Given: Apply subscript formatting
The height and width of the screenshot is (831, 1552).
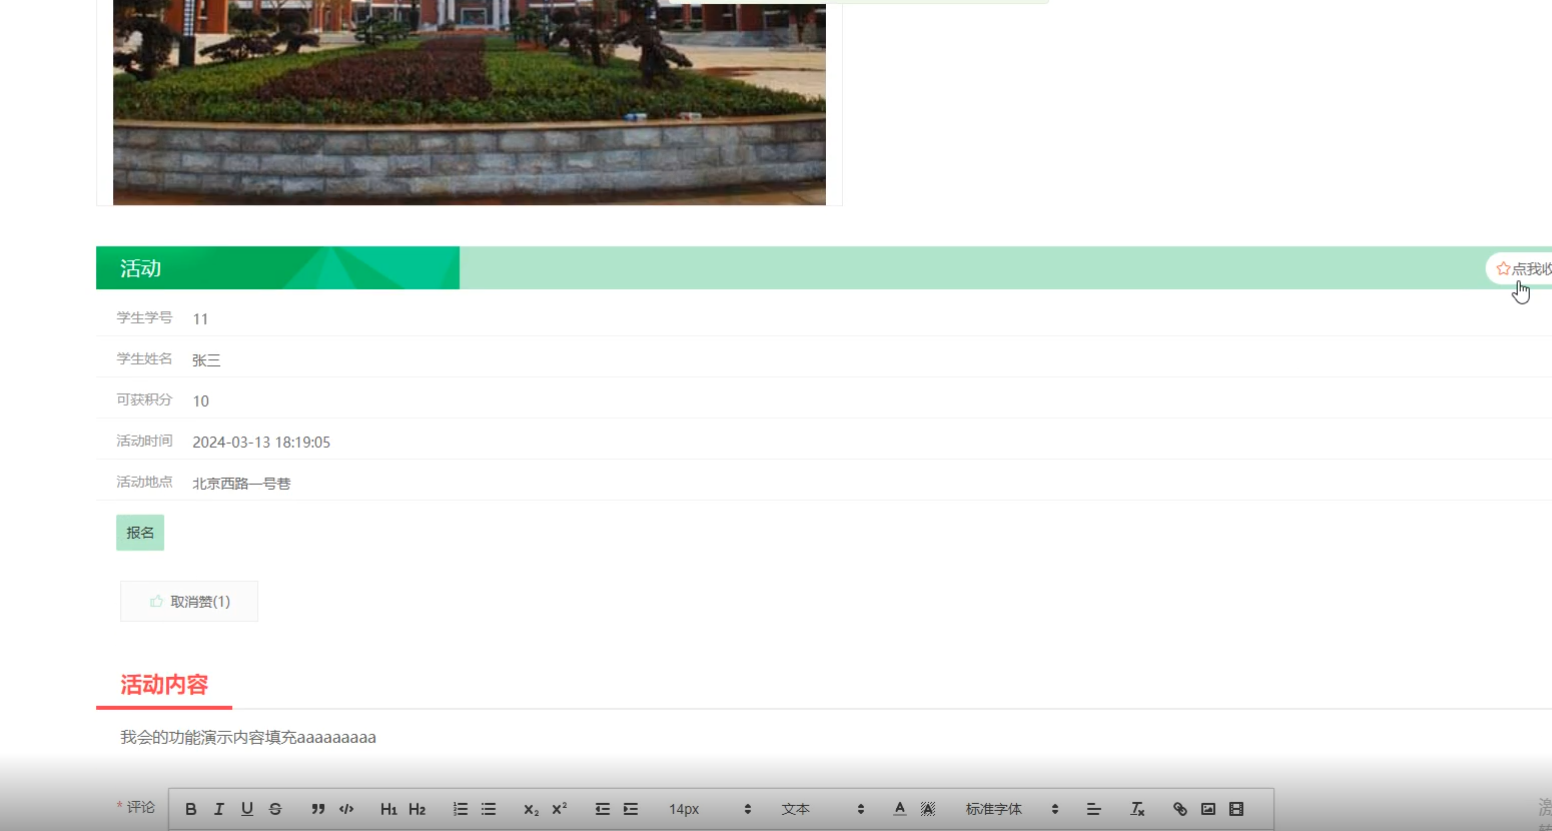Looking at the screenshot, I should (x=531, y=809).
